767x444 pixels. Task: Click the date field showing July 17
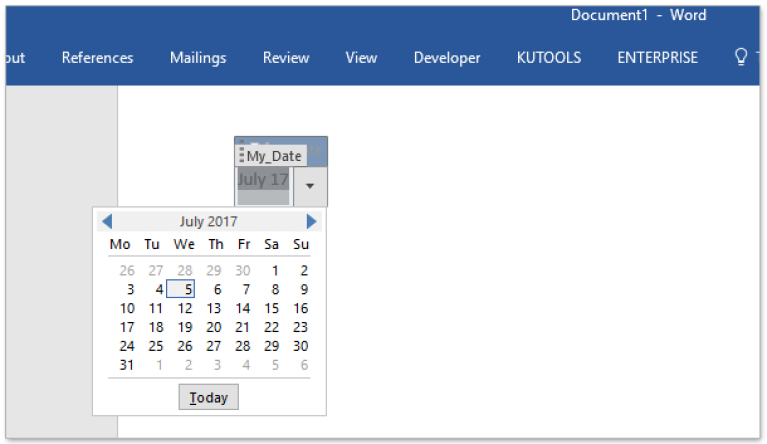pyautogui.click(x=263, y=180)
